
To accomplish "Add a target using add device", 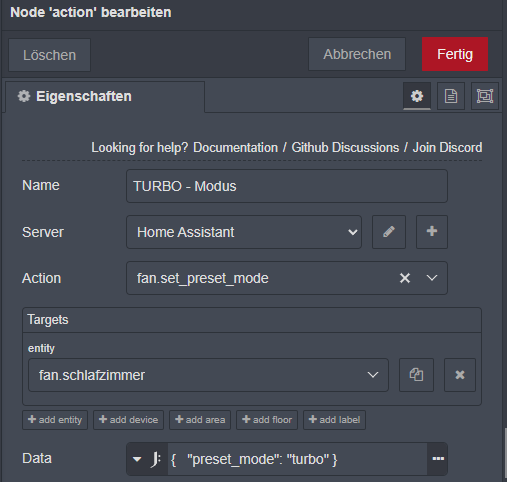I will (x=128, y=420).
